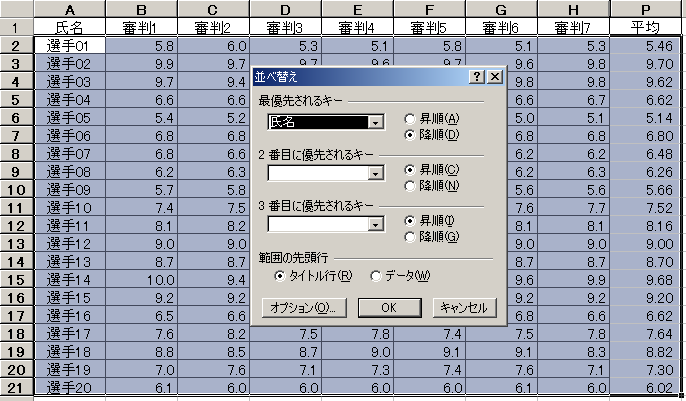Click the 審判7 header cell

pos(574,28)
